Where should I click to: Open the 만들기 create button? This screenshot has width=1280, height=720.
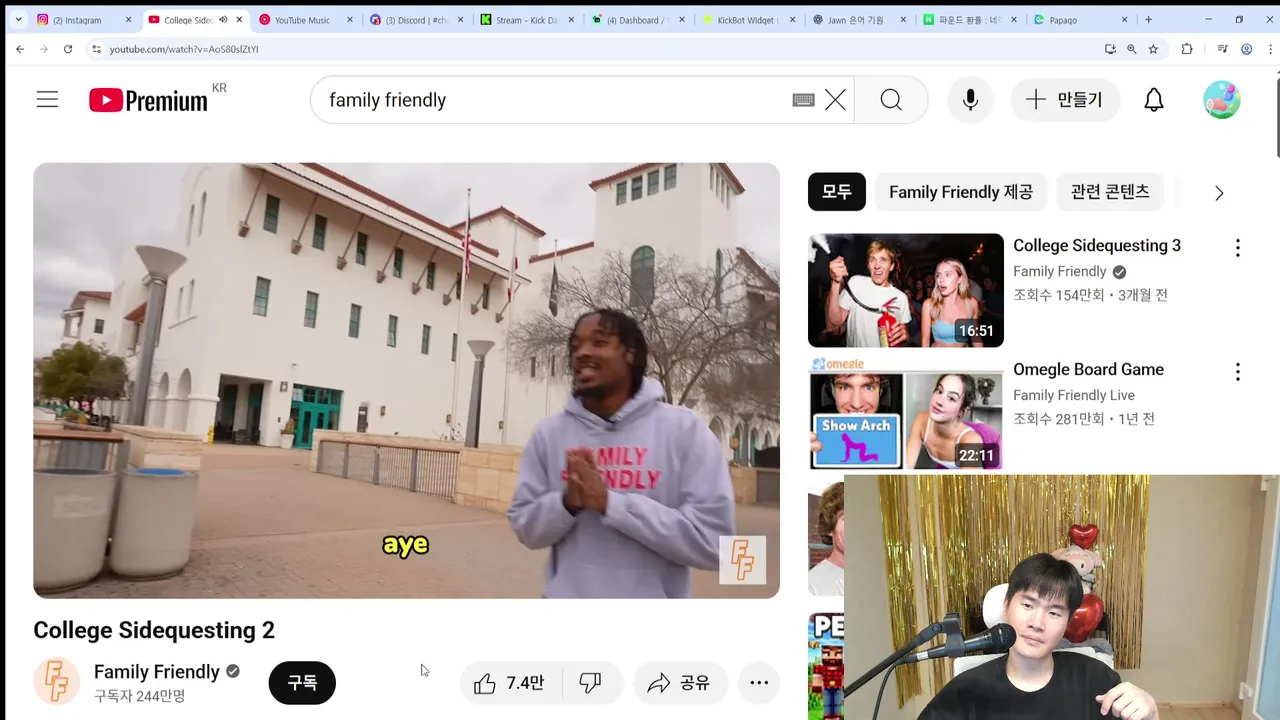(x=1065, y=100)
